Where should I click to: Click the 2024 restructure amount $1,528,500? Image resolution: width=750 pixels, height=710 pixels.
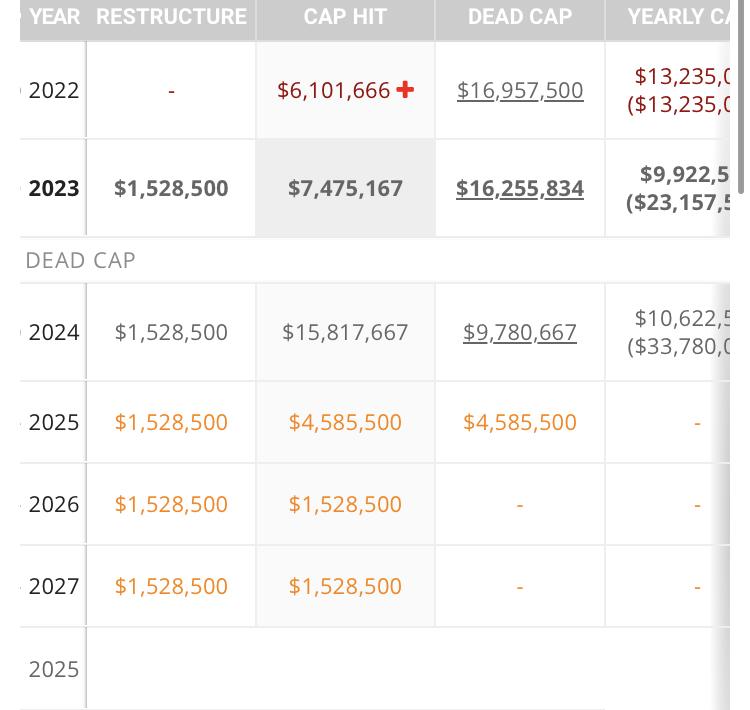[x=171, y=332]
